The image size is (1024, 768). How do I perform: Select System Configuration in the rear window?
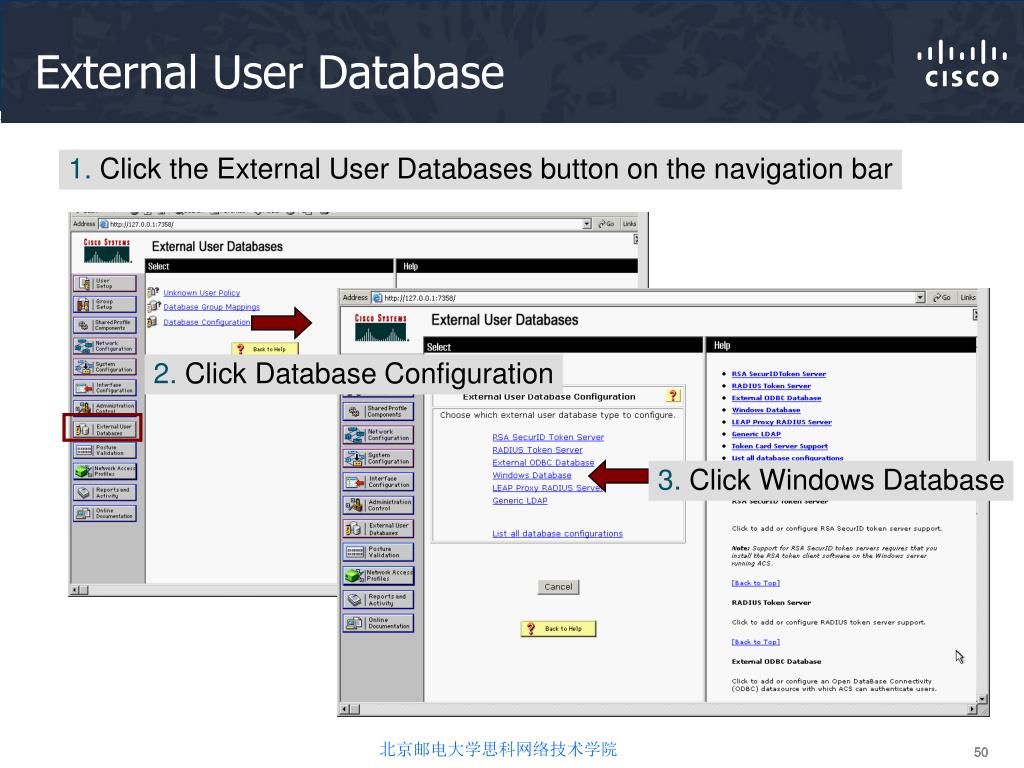click(104, 367)
